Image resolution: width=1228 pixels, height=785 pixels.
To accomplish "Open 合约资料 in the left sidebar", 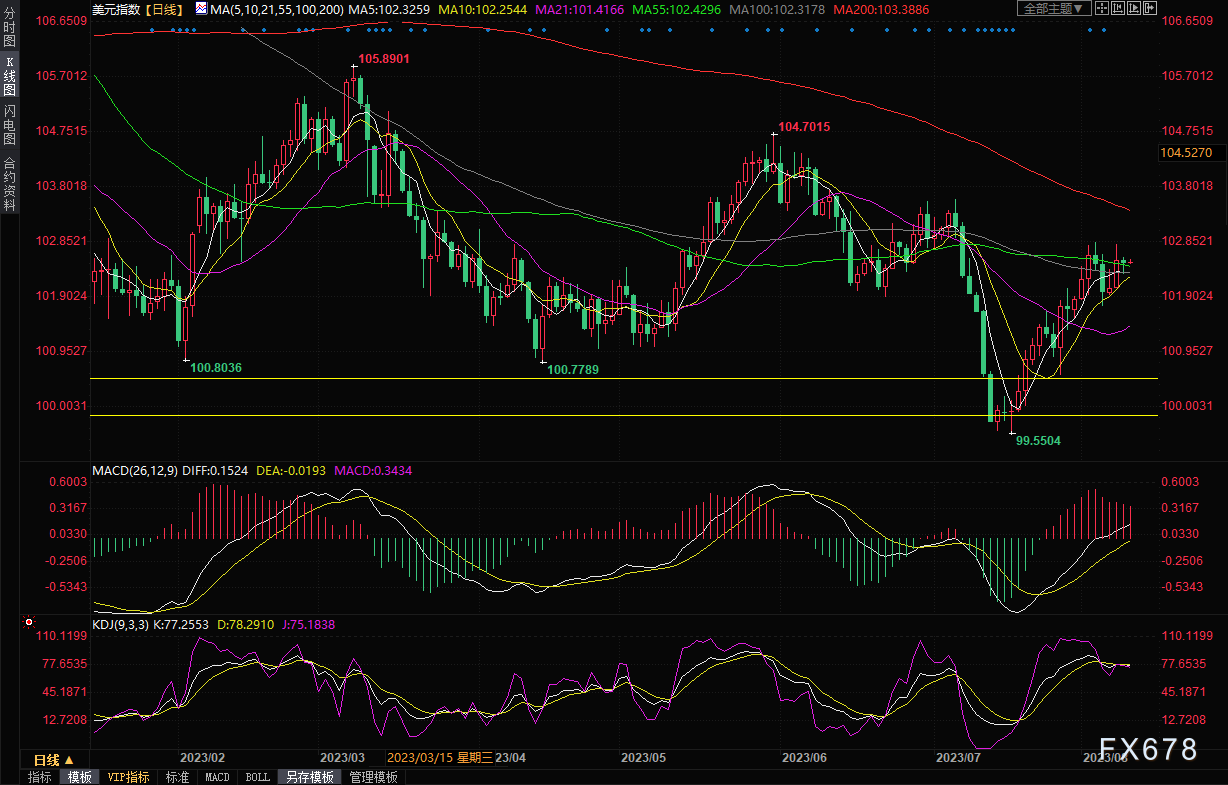I will point(9,184).
